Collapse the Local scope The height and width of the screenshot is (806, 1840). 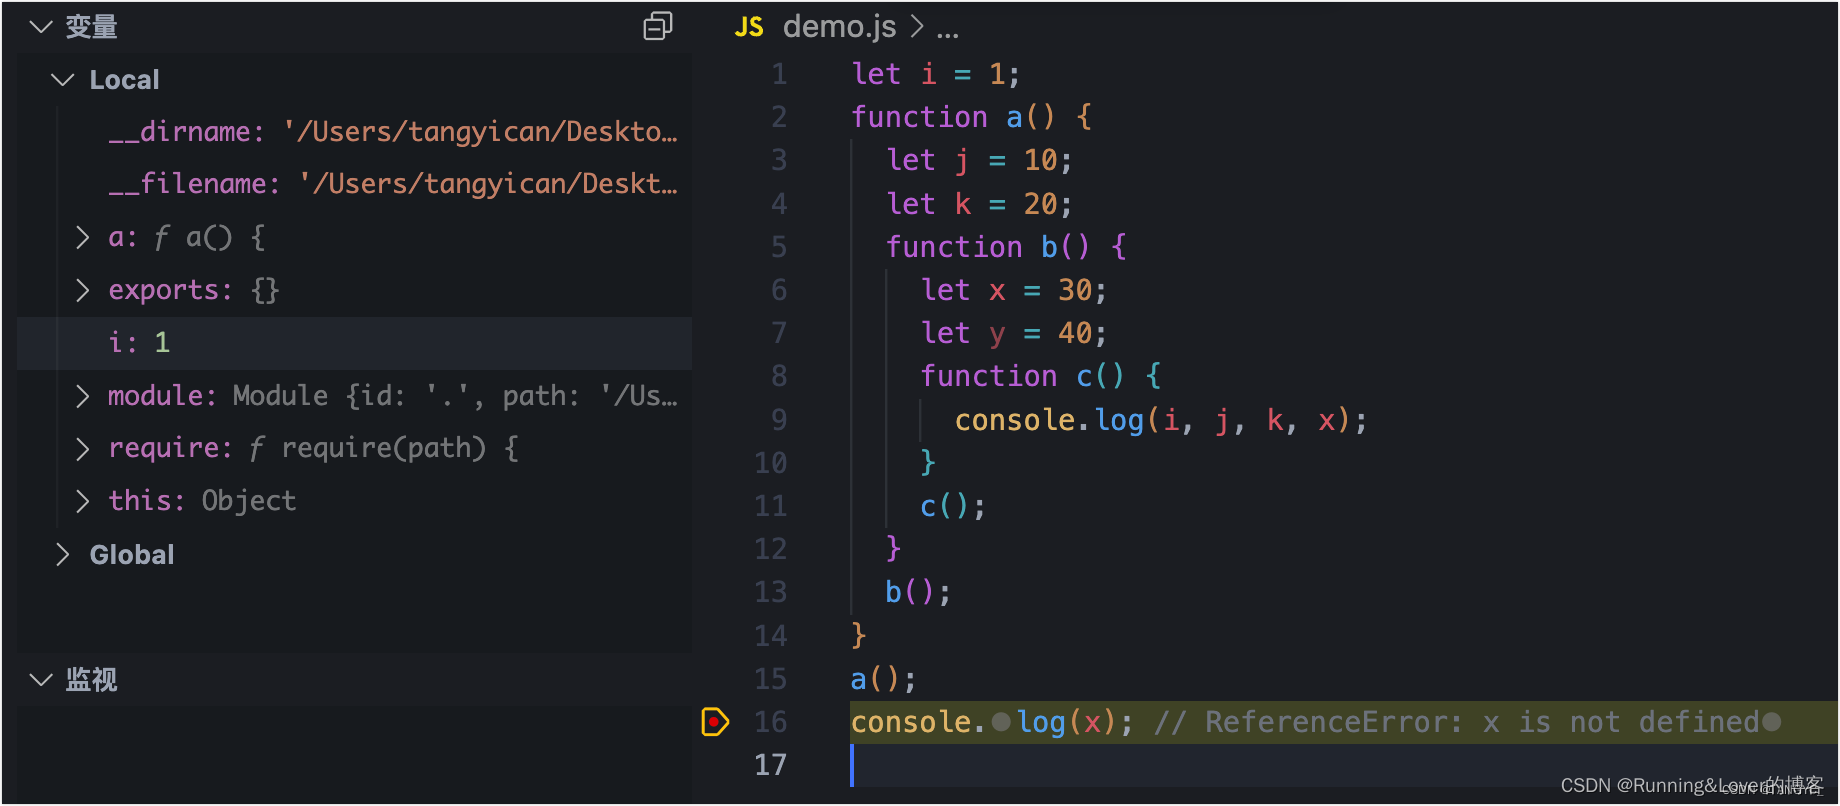pos(63,79)
